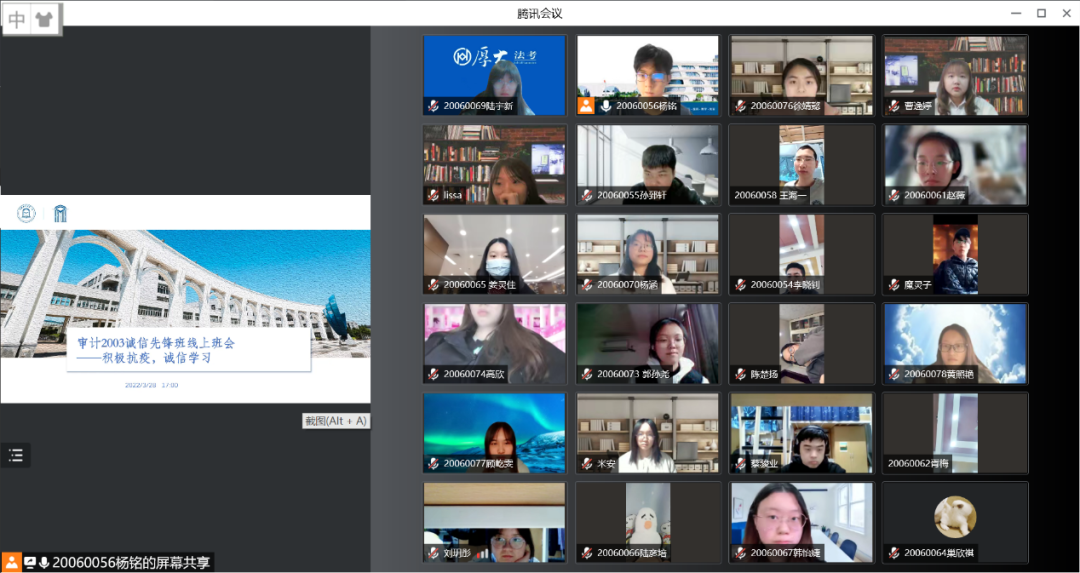Click the microphone icon on 20060056杨铭's tile
The width and height of the screenshot is (1080, 573).
pyautogui.click(x=605, y=106)
